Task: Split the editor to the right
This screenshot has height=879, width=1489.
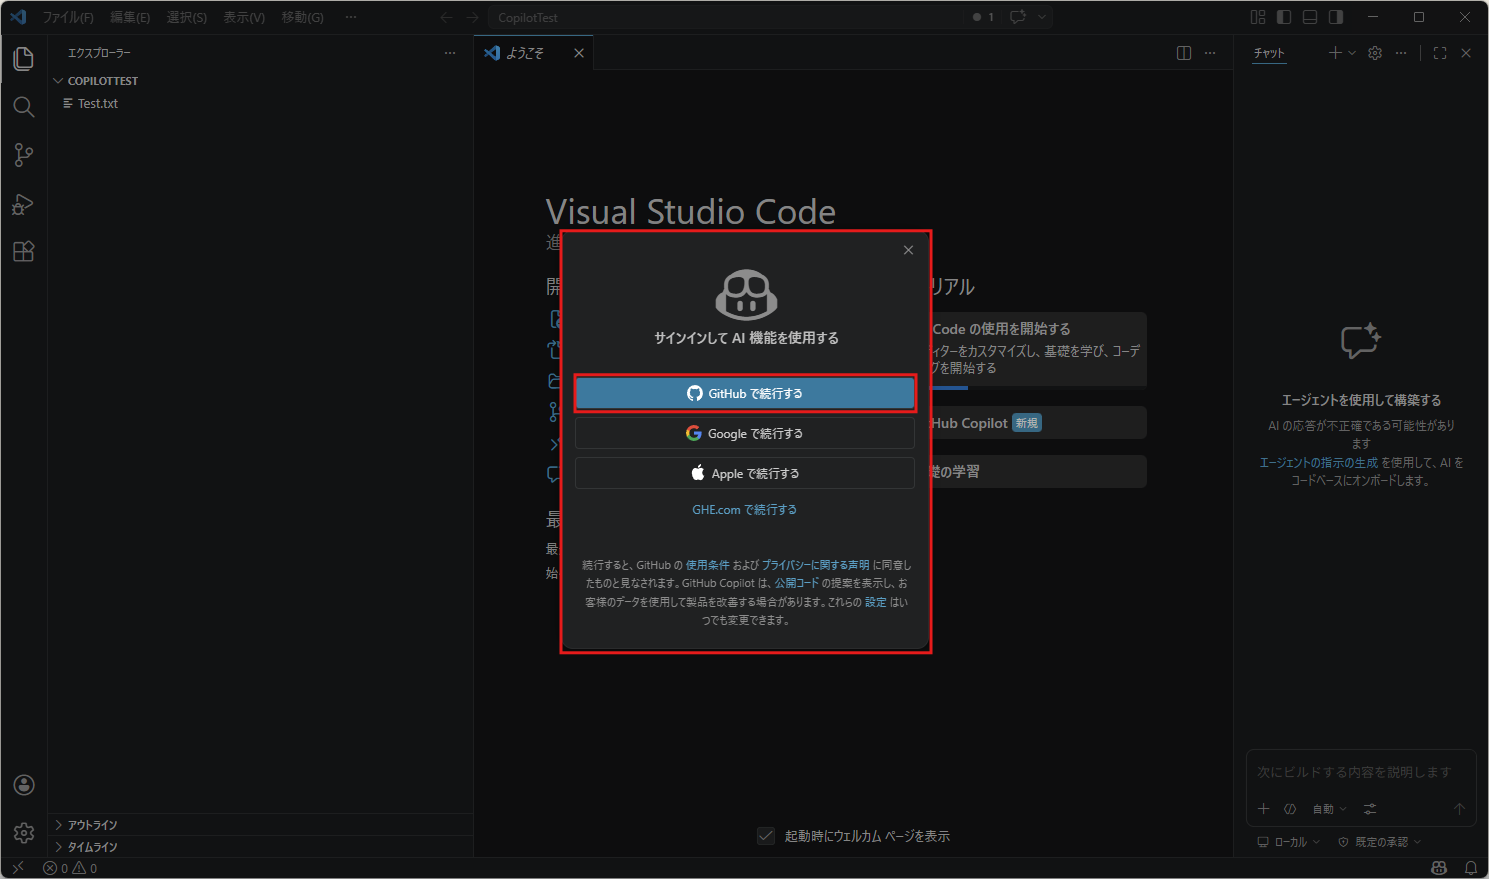Action: pos(1184,53)
